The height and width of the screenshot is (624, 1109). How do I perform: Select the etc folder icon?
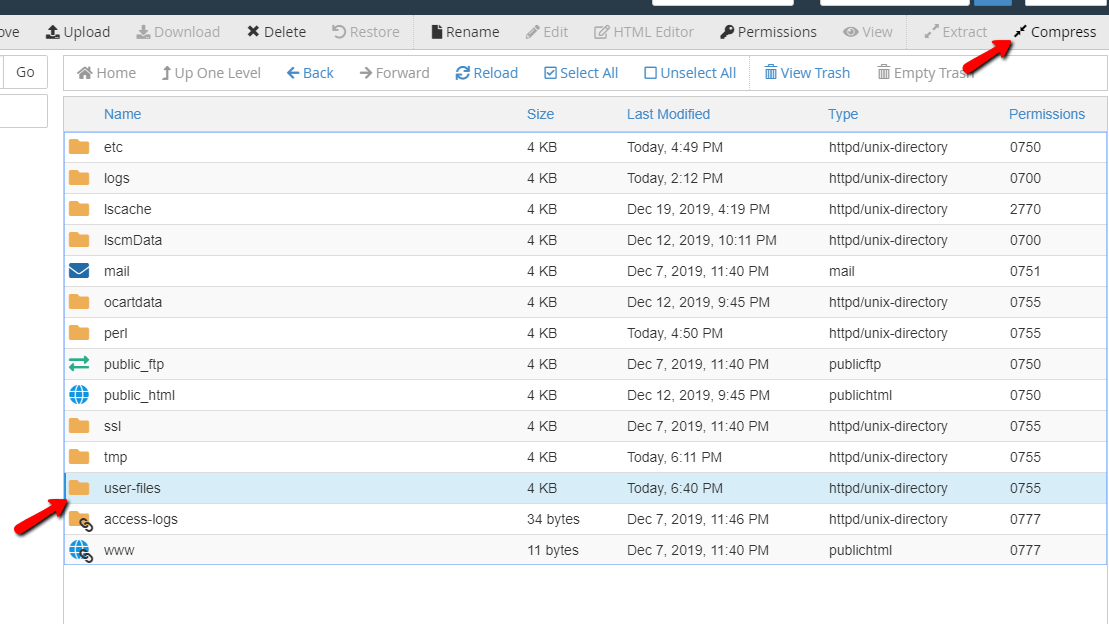[x=79, y=146]
